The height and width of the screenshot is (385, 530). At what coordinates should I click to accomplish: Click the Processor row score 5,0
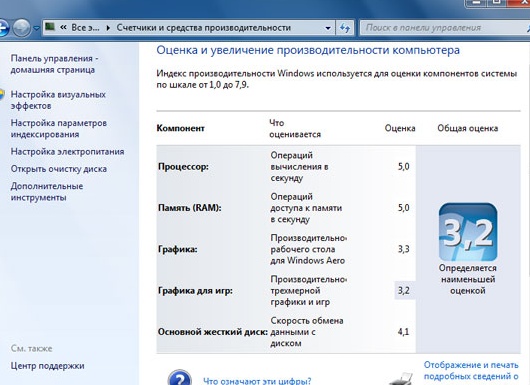point(404,166)
